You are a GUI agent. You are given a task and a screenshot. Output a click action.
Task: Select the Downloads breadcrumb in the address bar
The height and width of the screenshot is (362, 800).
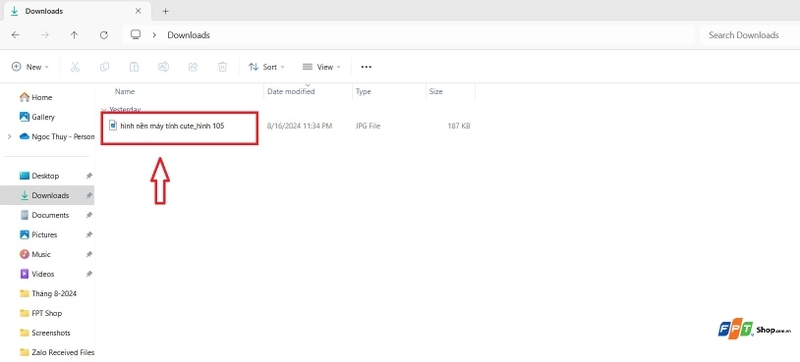(x=189, y=35)
